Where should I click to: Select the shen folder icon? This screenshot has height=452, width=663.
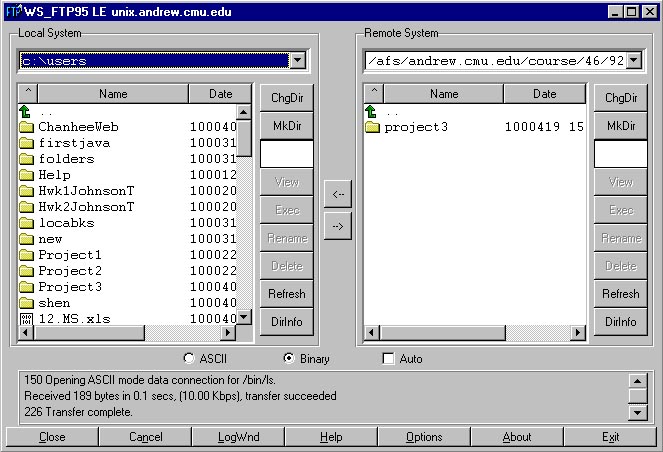(26, 303)
